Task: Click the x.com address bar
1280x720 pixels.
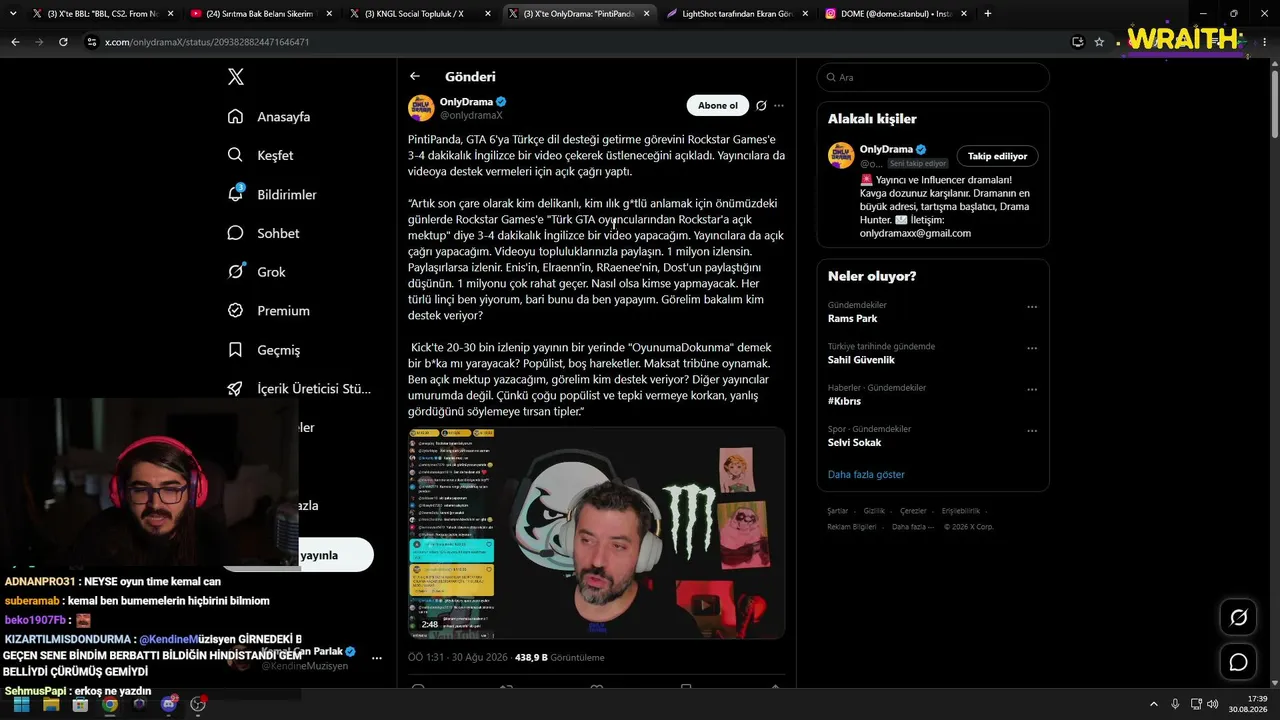Action: pos(575,42)
